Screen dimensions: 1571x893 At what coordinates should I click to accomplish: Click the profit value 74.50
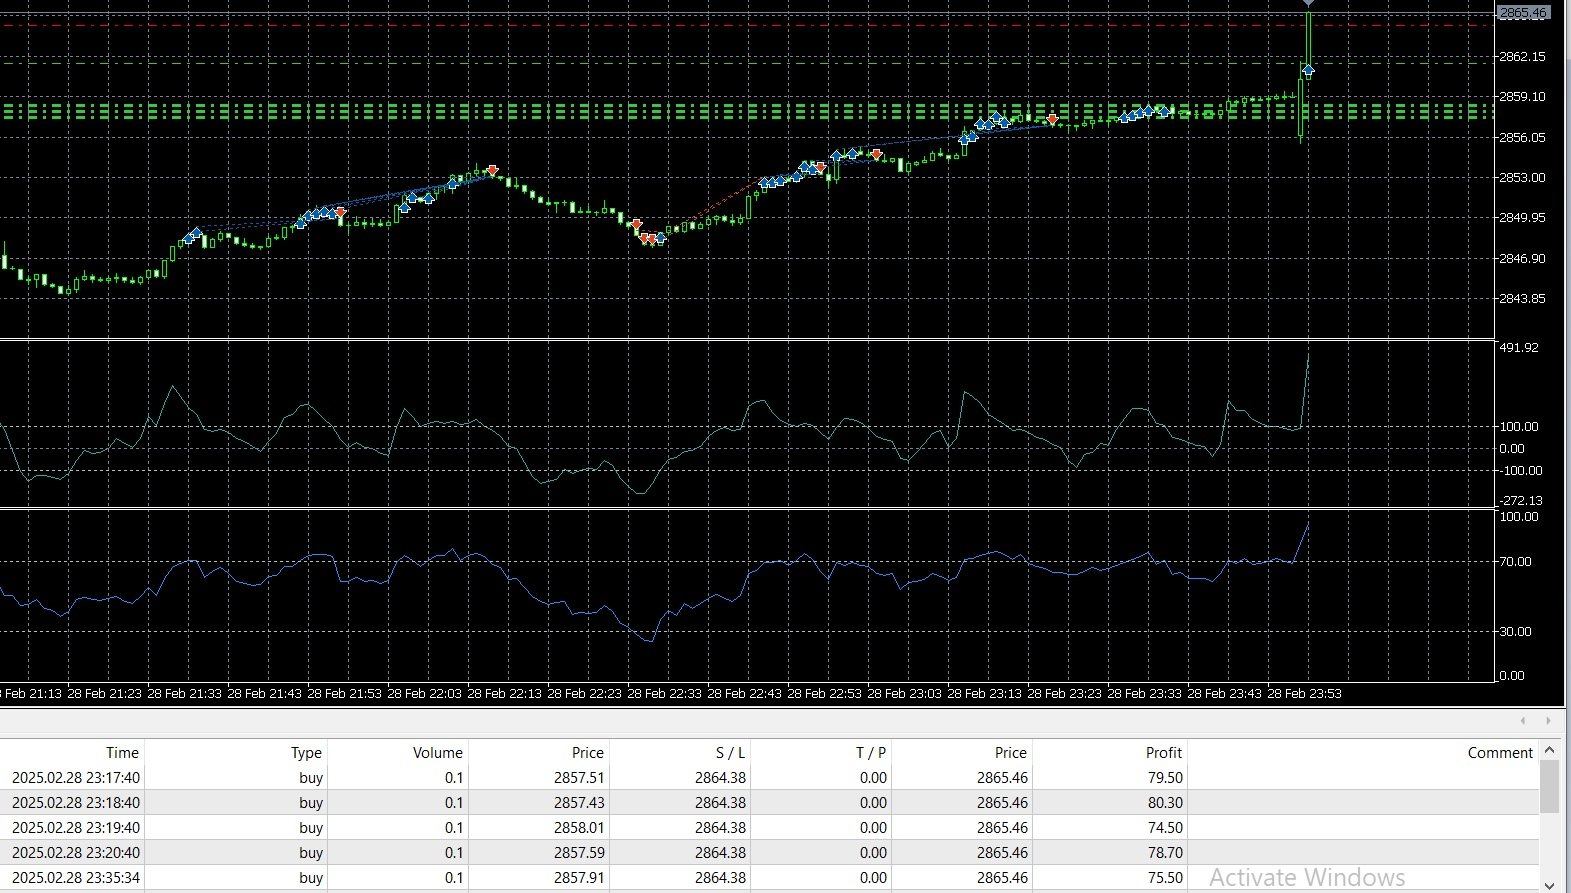pos(1164,827)
